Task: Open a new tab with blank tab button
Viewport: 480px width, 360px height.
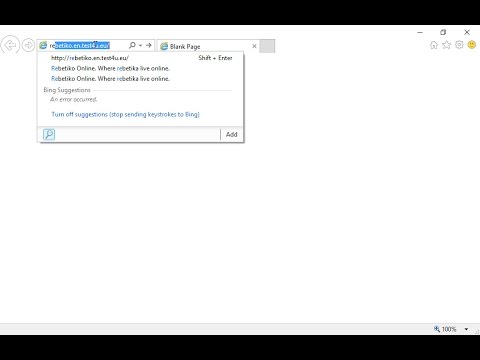Action: click(267, 46)
